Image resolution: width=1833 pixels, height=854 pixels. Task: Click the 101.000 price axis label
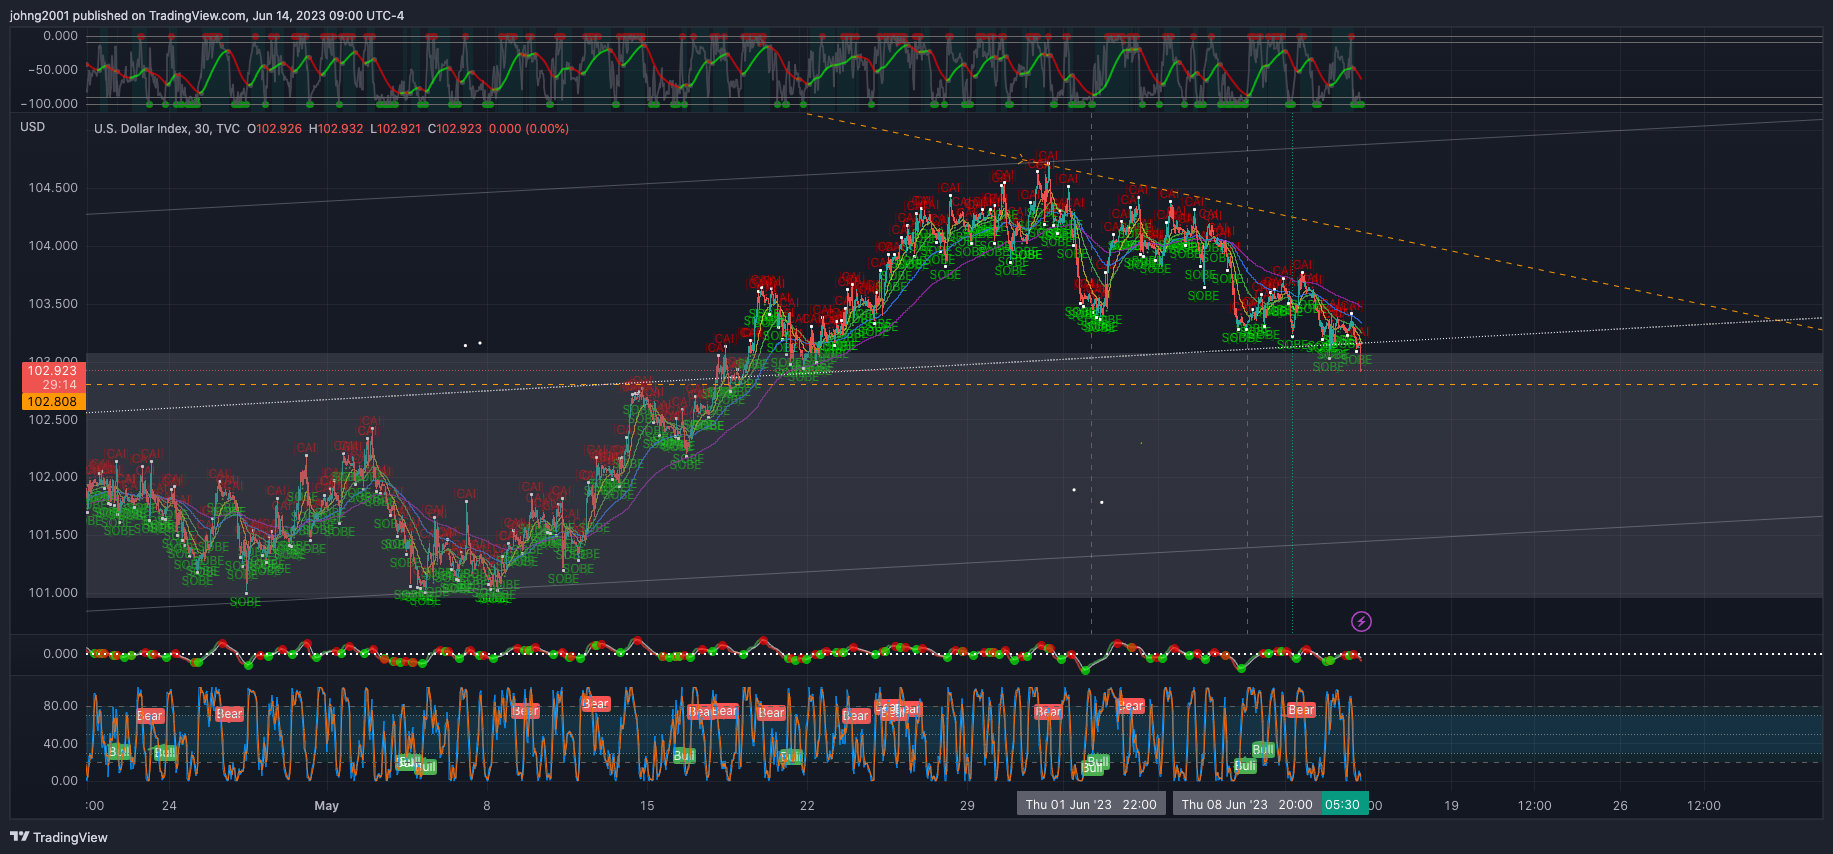click(x=53, y=593)
